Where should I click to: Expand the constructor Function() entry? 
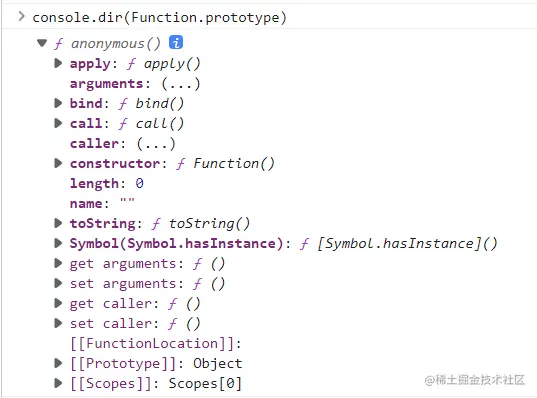58,163
